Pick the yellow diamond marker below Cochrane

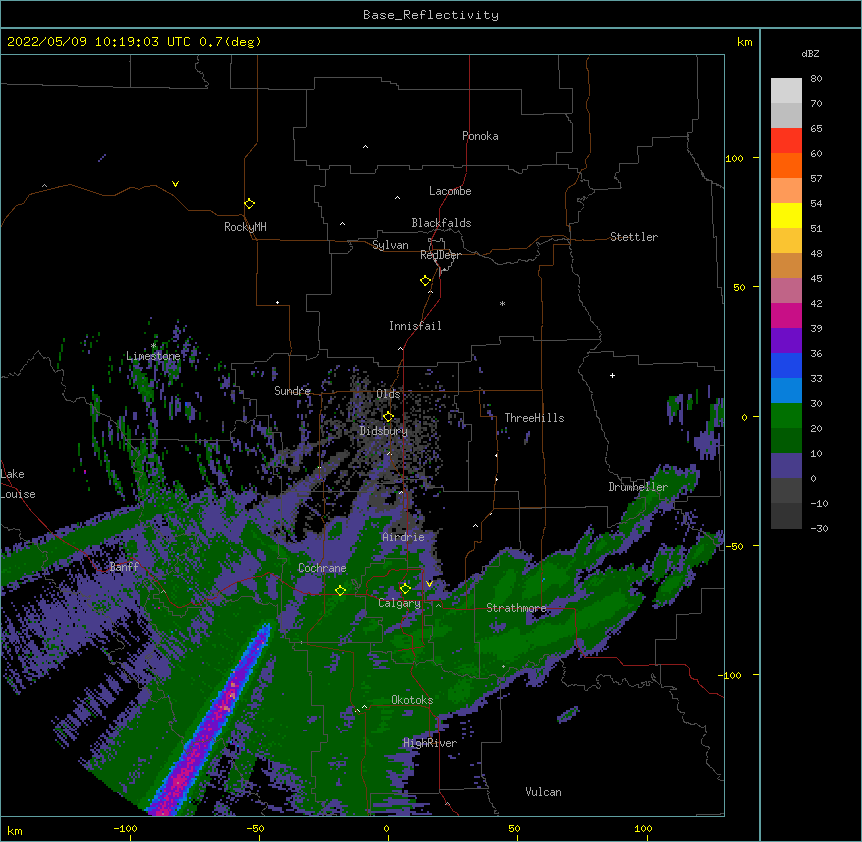tap(340, 590)
